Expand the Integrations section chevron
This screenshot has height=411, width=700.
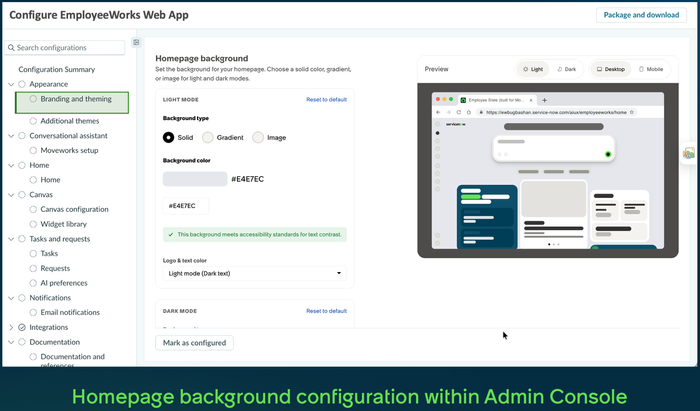[x=11, y=328]
